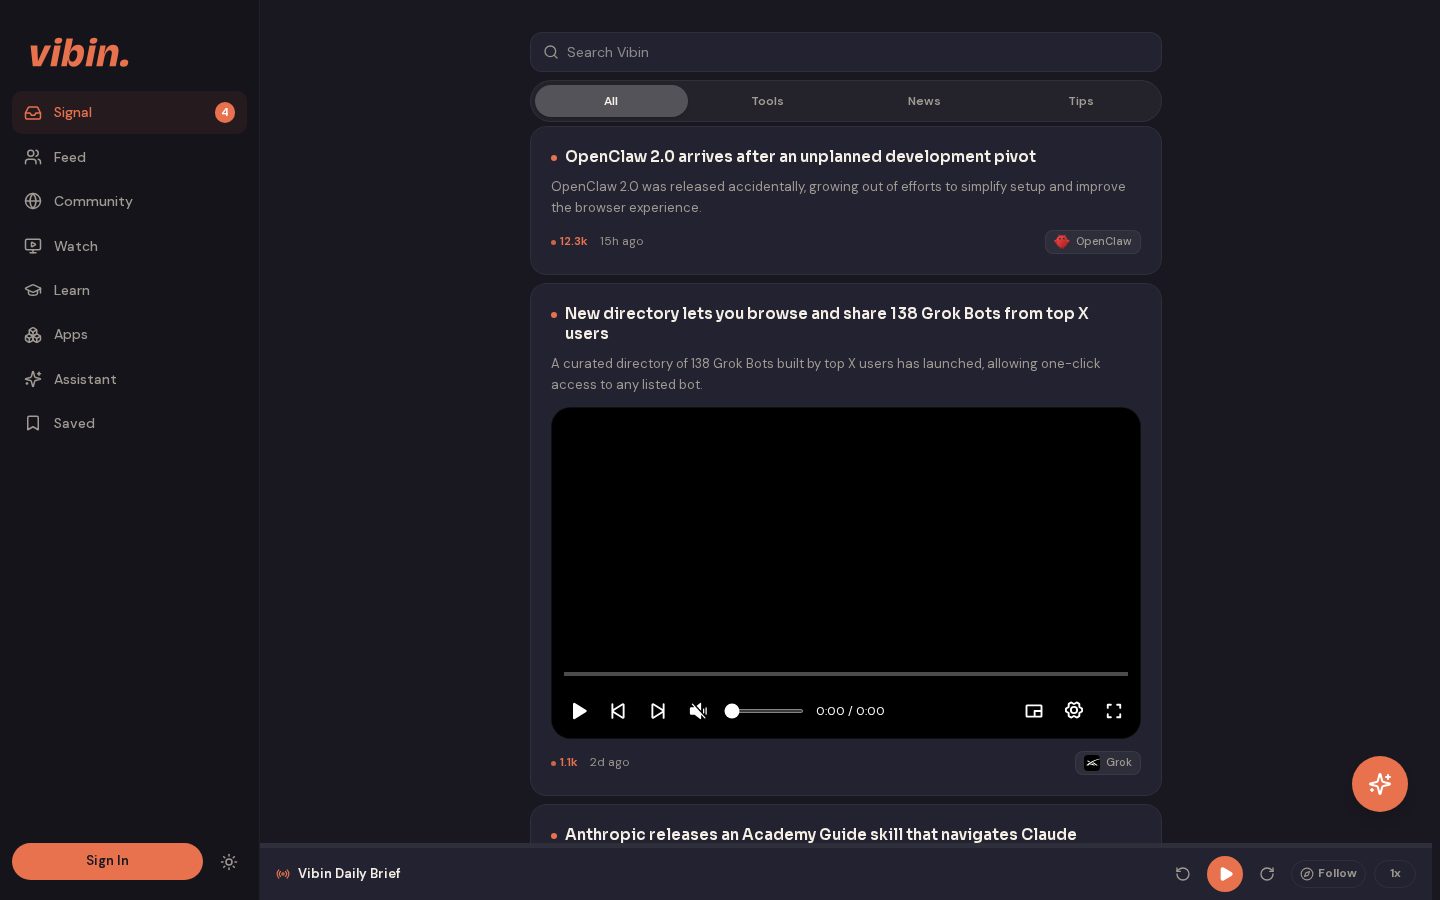Viewport: 1440px width, 900px height.
Task: Open the 138 Grok Bots directory headline
Action: [826, 323]
